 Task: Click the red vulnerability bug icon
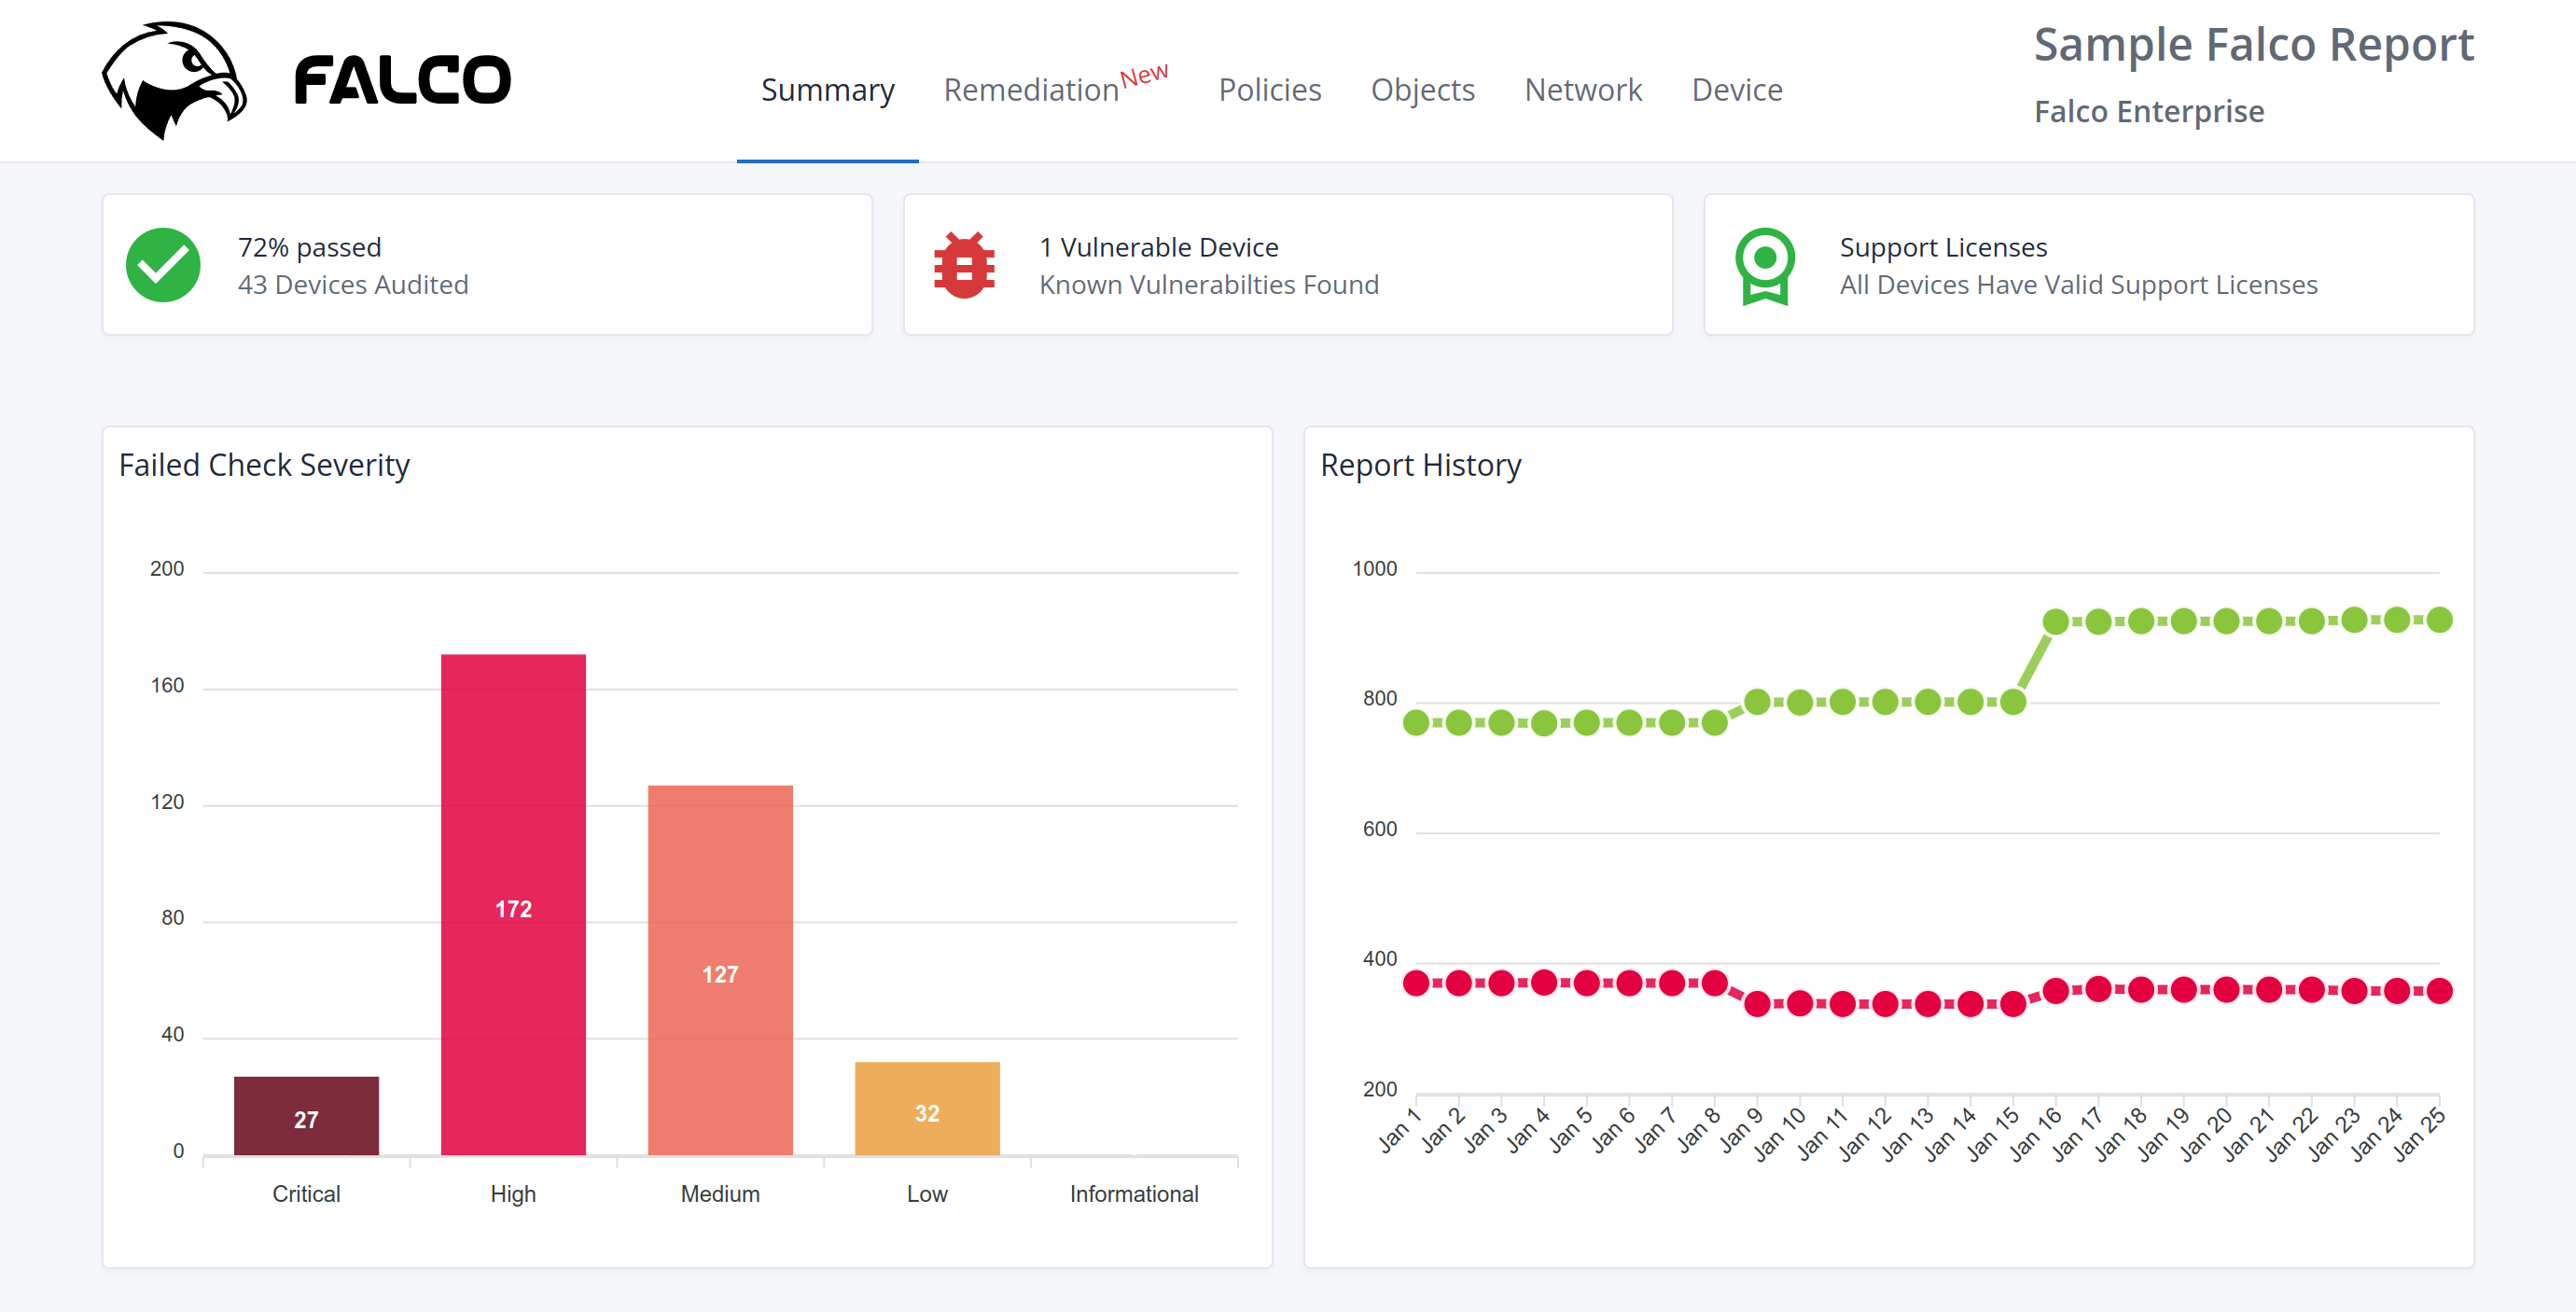coord(963,264)
